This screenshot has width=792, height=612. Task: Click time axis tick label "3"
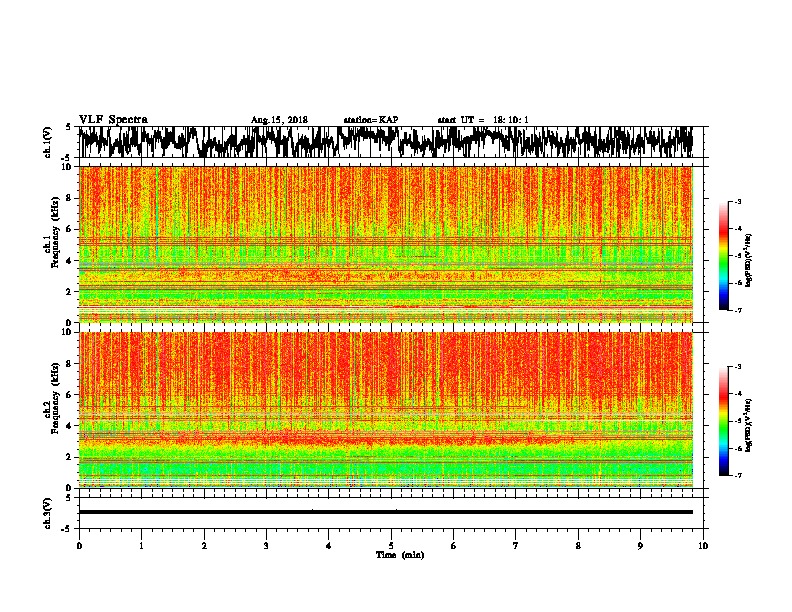[266, 546]
